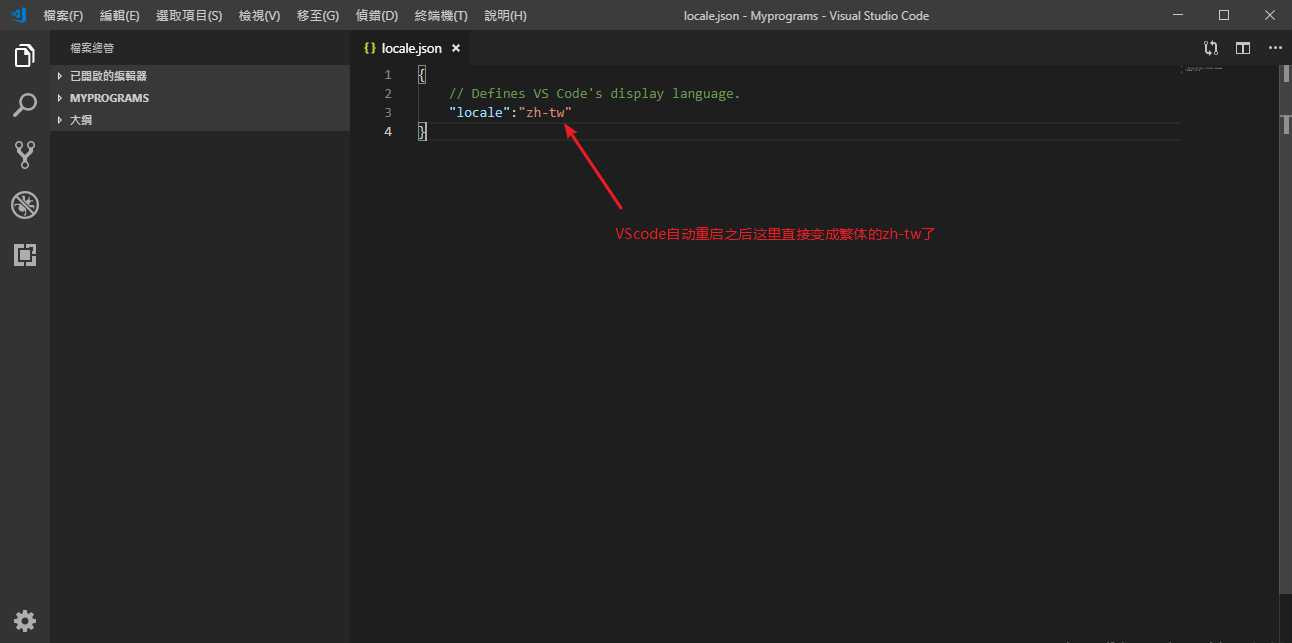Click line number 2 in the gutter
The image size is (1292, 643).
(x=388, y=93)
